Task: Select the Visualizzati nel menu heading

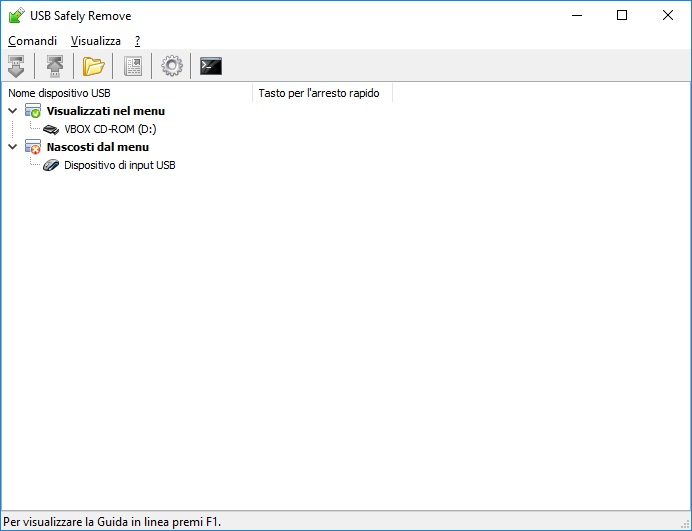Action: [106, 111]
